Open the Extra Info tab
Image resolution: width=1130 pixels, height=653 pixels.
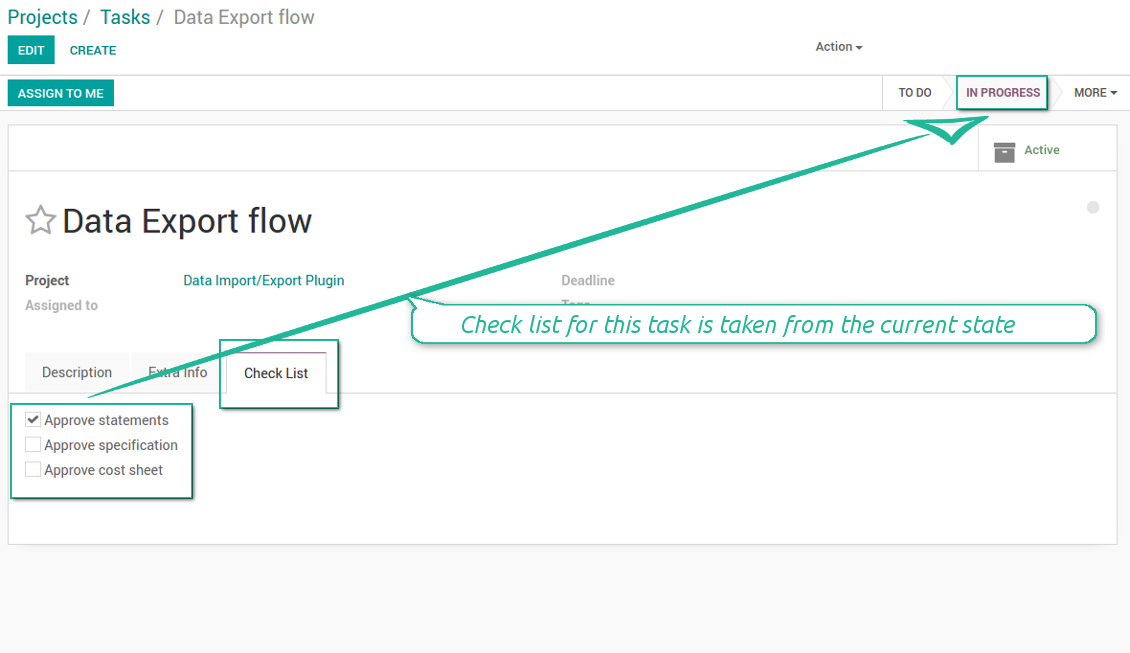pyautogui.click(x=178, y=373)
